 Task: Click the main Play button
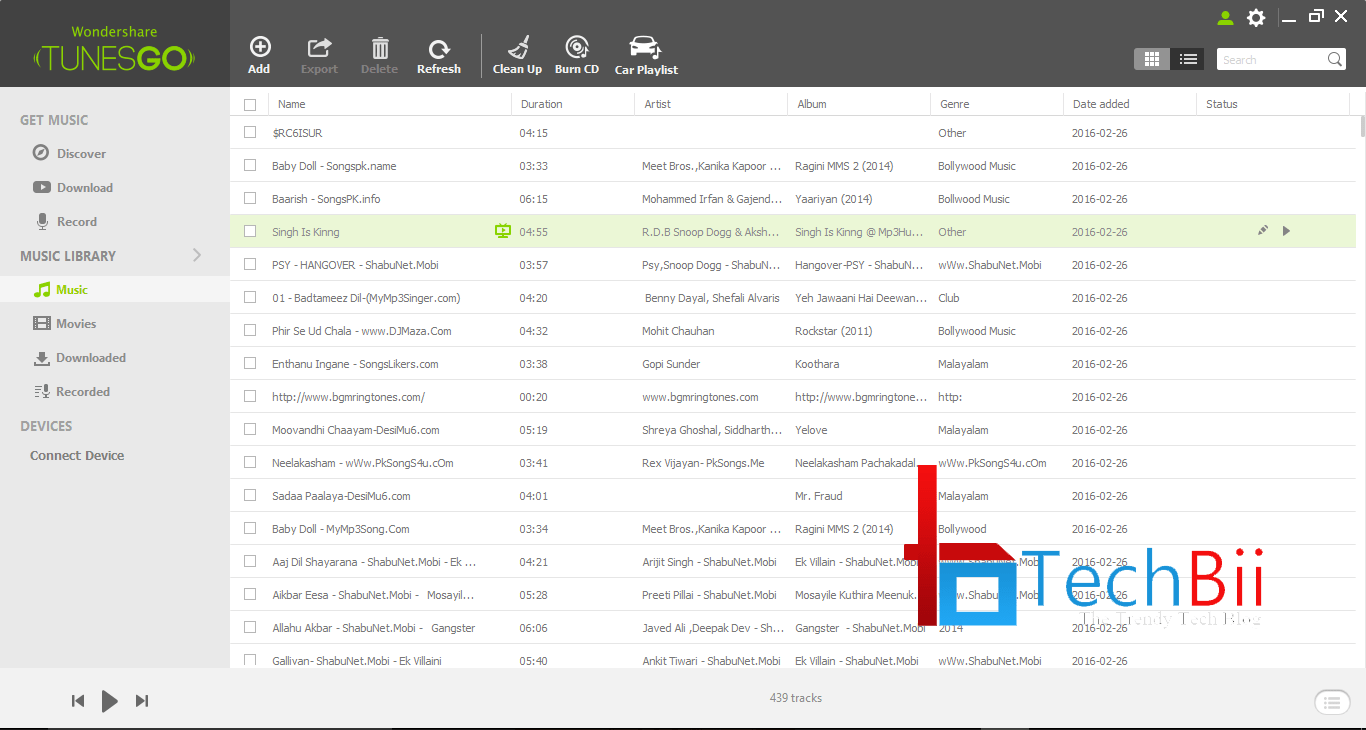pyautogui.click(x=110, y=701)
